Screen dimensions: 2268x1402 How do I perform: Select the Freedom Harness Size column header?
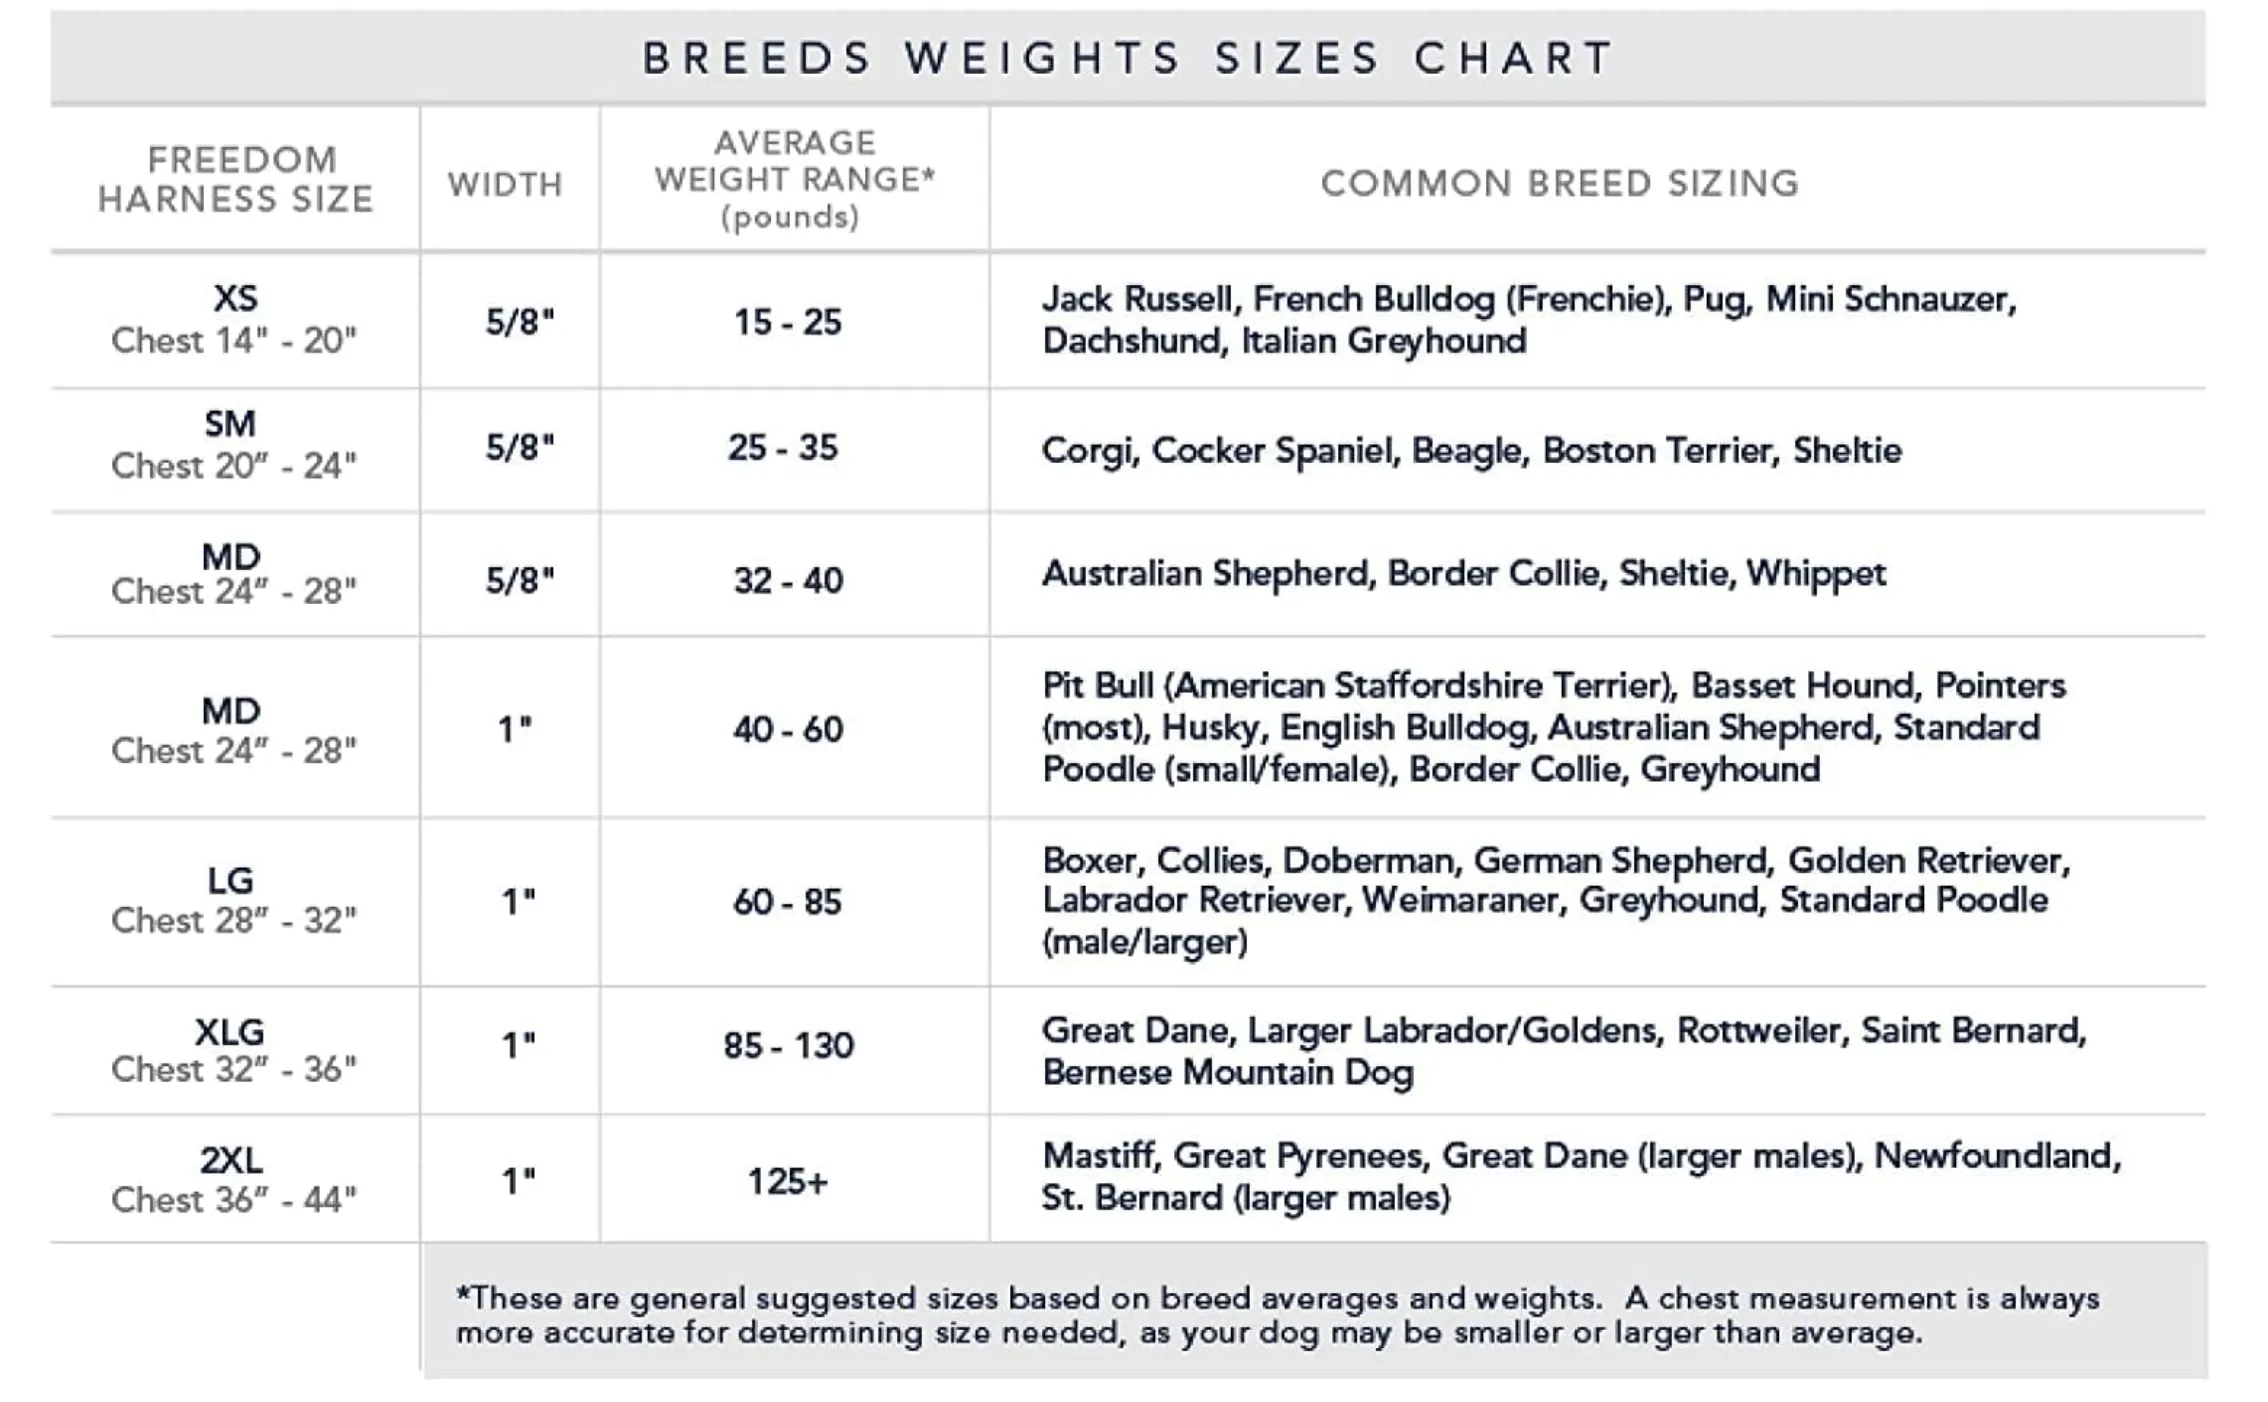pyautogui.click(x=236, y=180)
